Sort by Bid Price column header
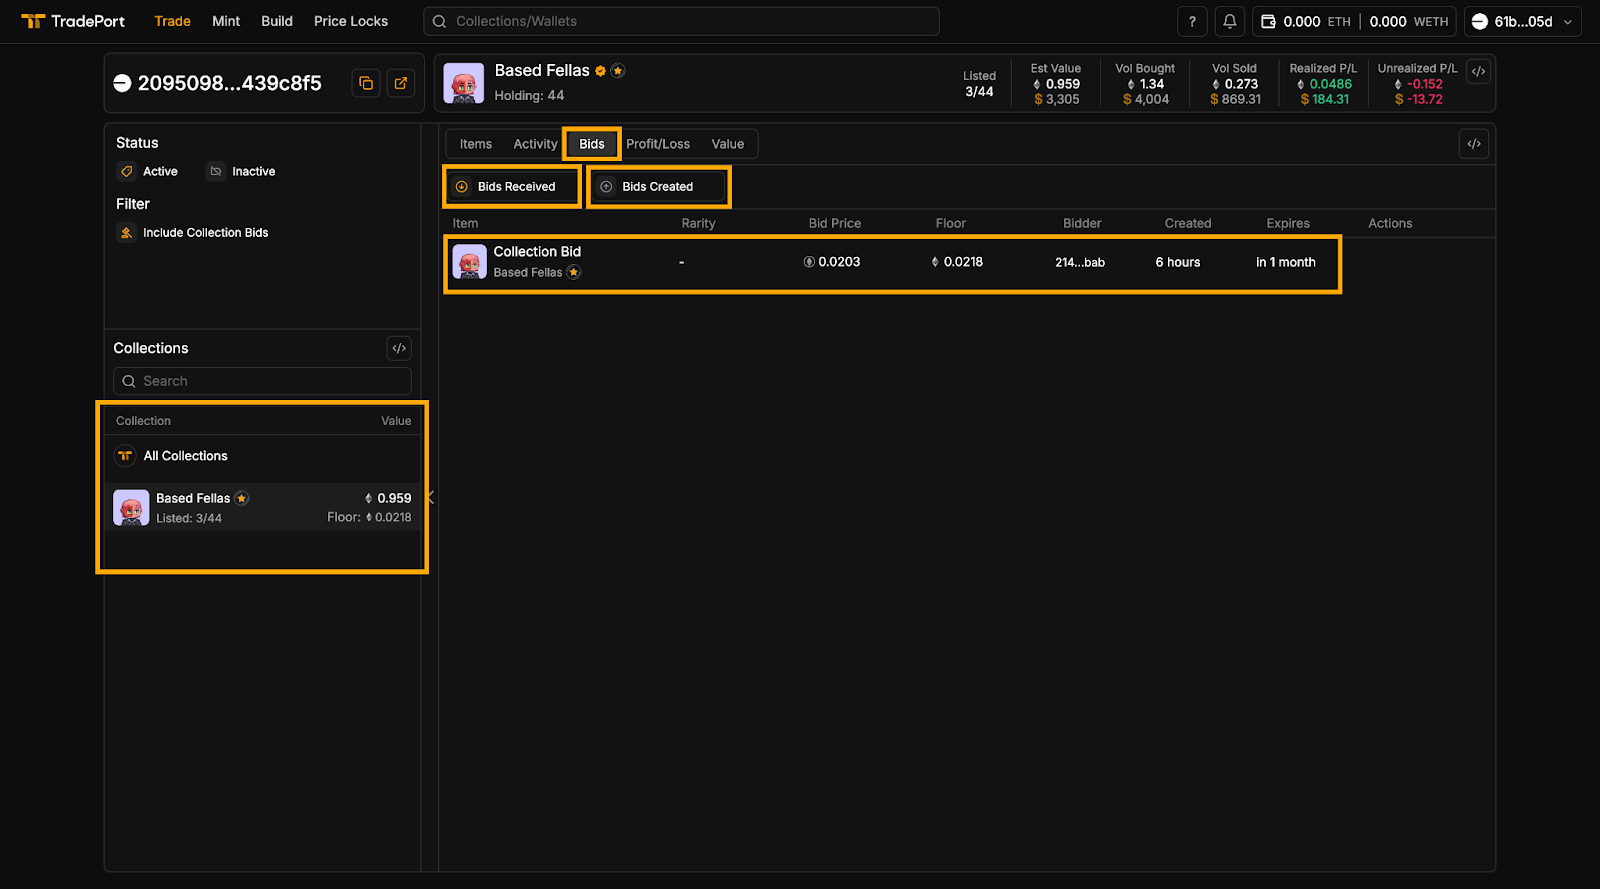Viewport: 1600px width, 889px height. 835,223
